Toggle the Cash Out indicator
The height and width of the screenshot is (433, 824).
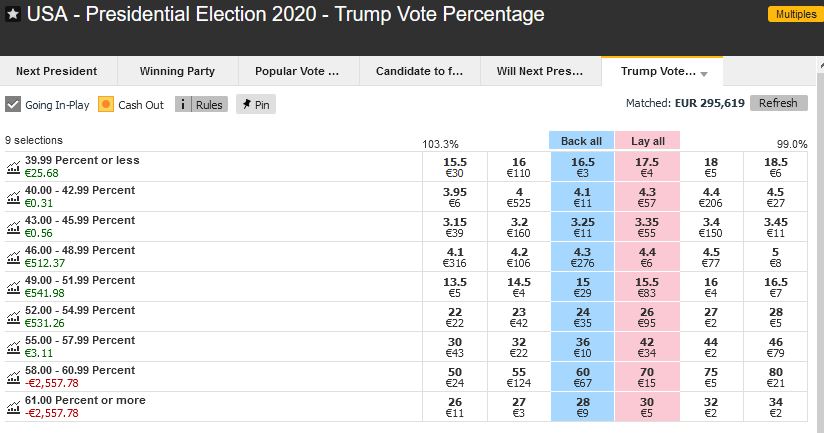click(x=107, y=104)
